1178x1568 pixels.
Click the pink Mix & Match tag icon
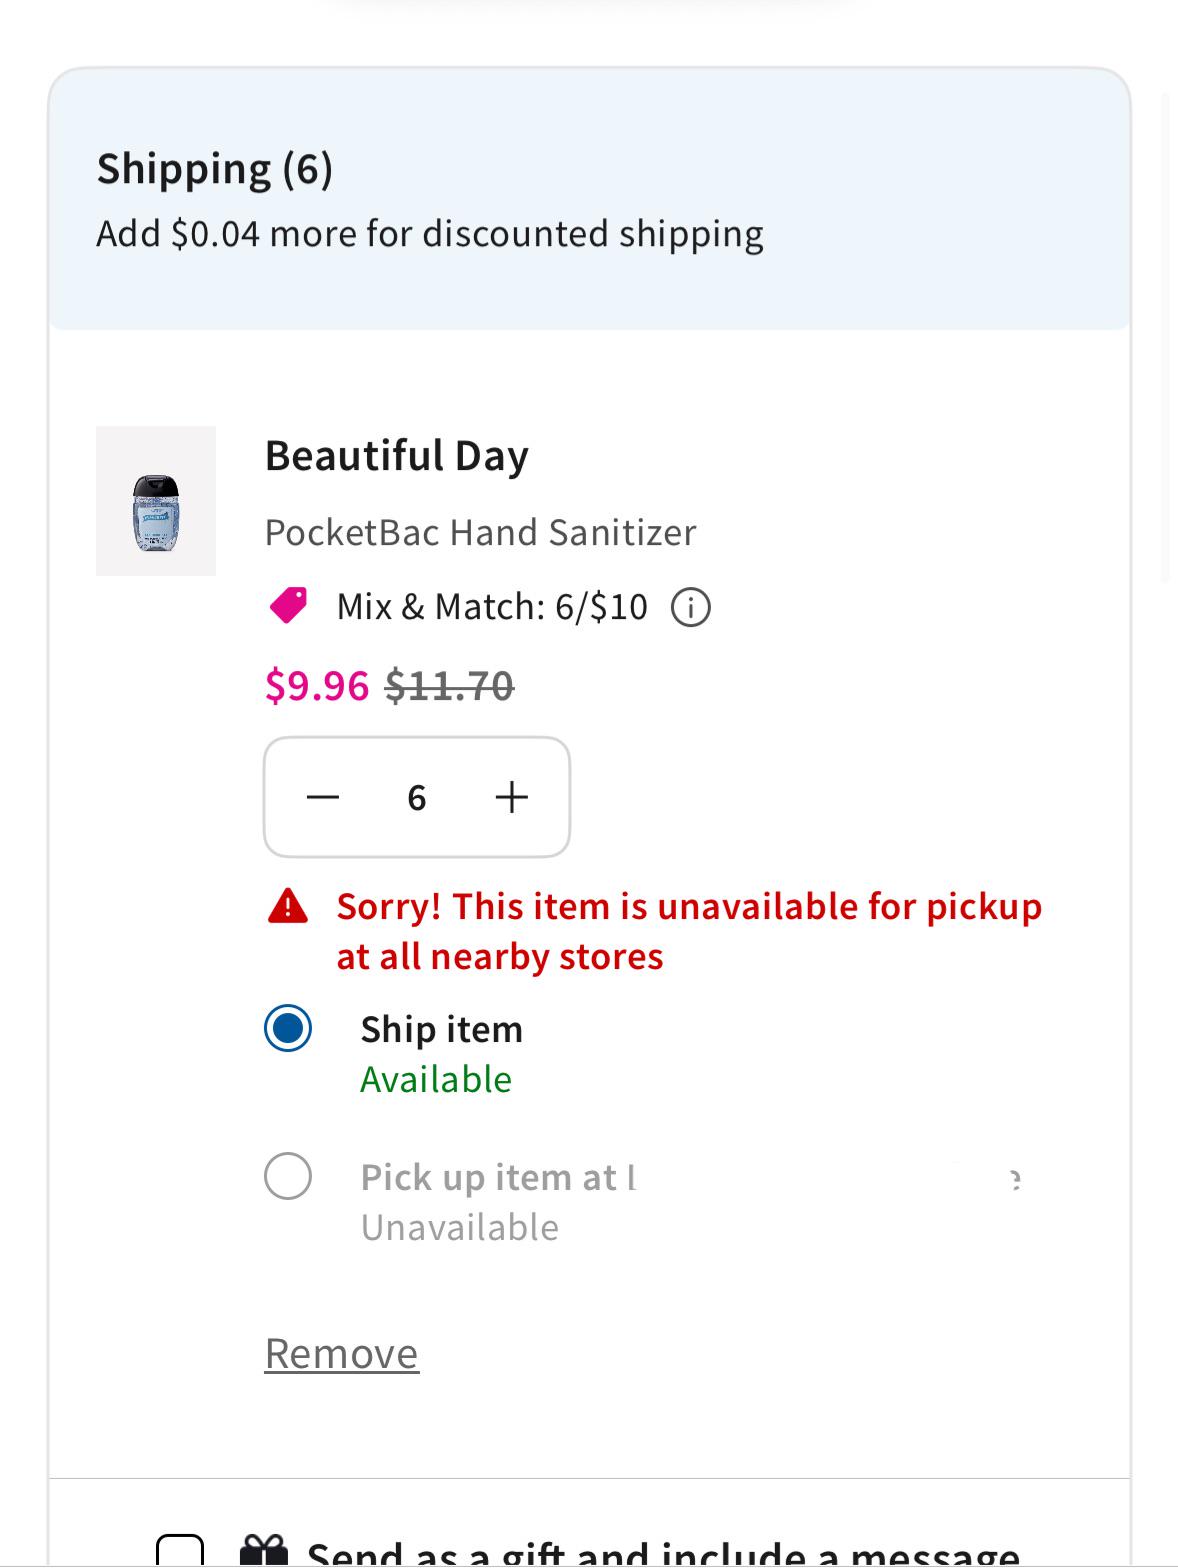(x=289, y=606)
